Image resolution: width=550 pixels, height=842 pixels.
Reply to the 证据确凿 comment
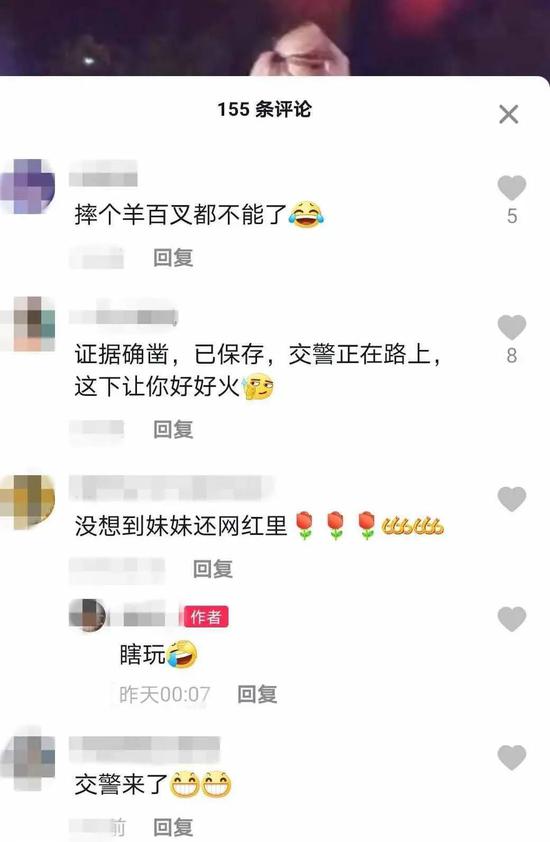[x=173, y=430]
